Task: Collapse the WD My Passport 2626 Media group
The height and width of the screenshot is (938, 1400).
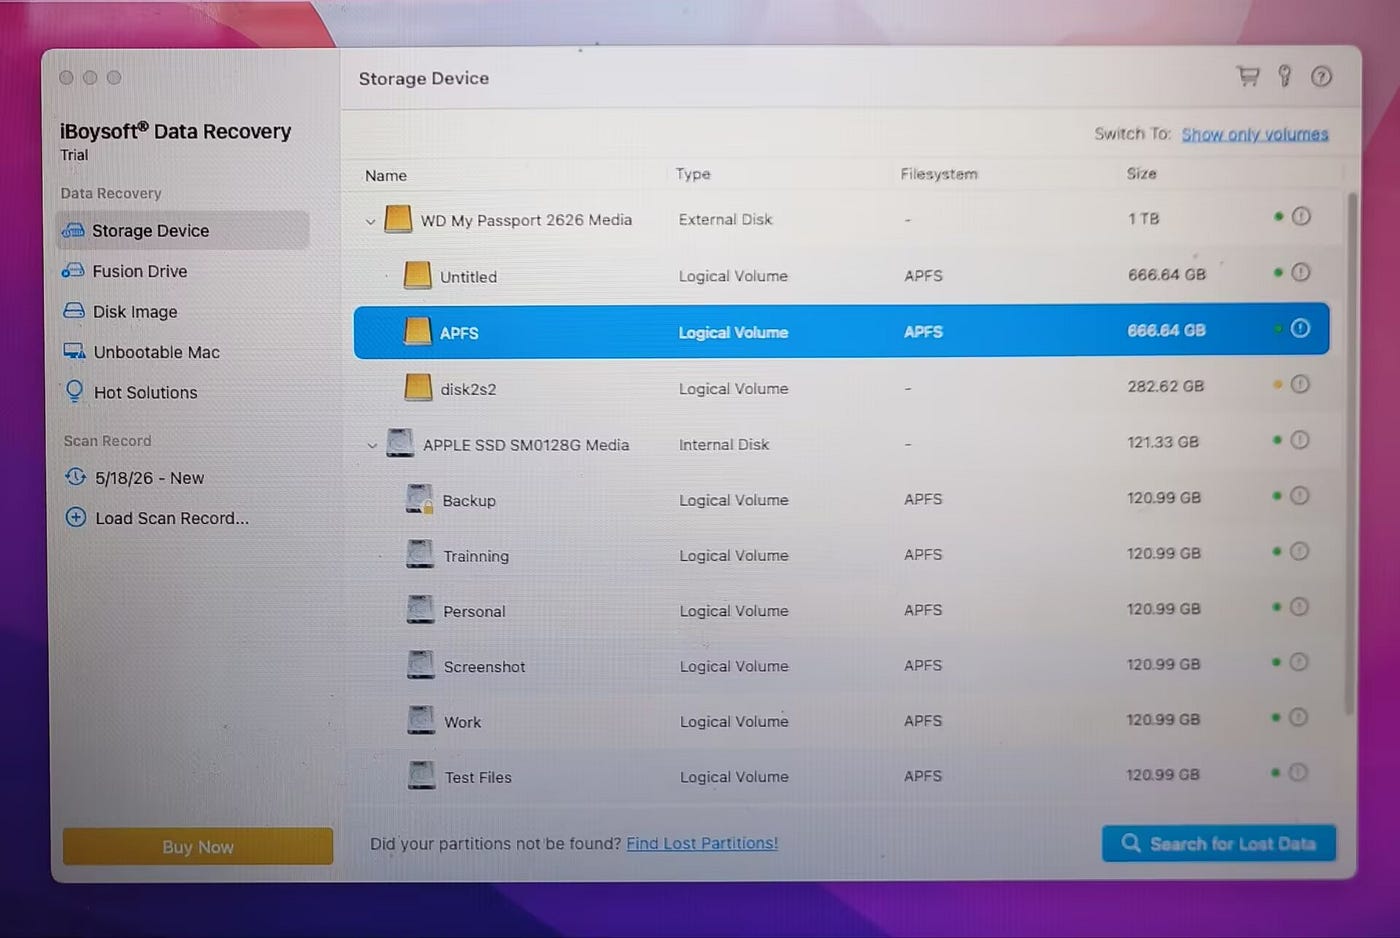Action: click(370, 221)
